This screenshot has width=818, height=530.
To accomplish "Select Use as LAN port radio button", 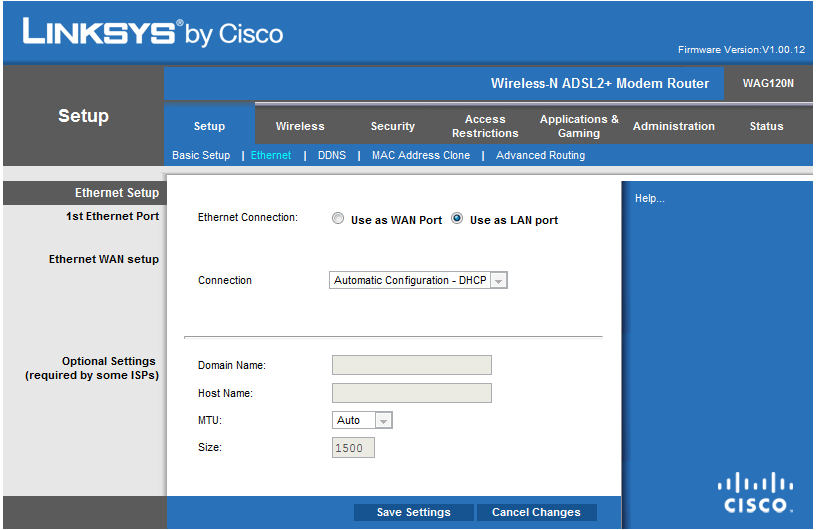I will (x=457, y=219).
